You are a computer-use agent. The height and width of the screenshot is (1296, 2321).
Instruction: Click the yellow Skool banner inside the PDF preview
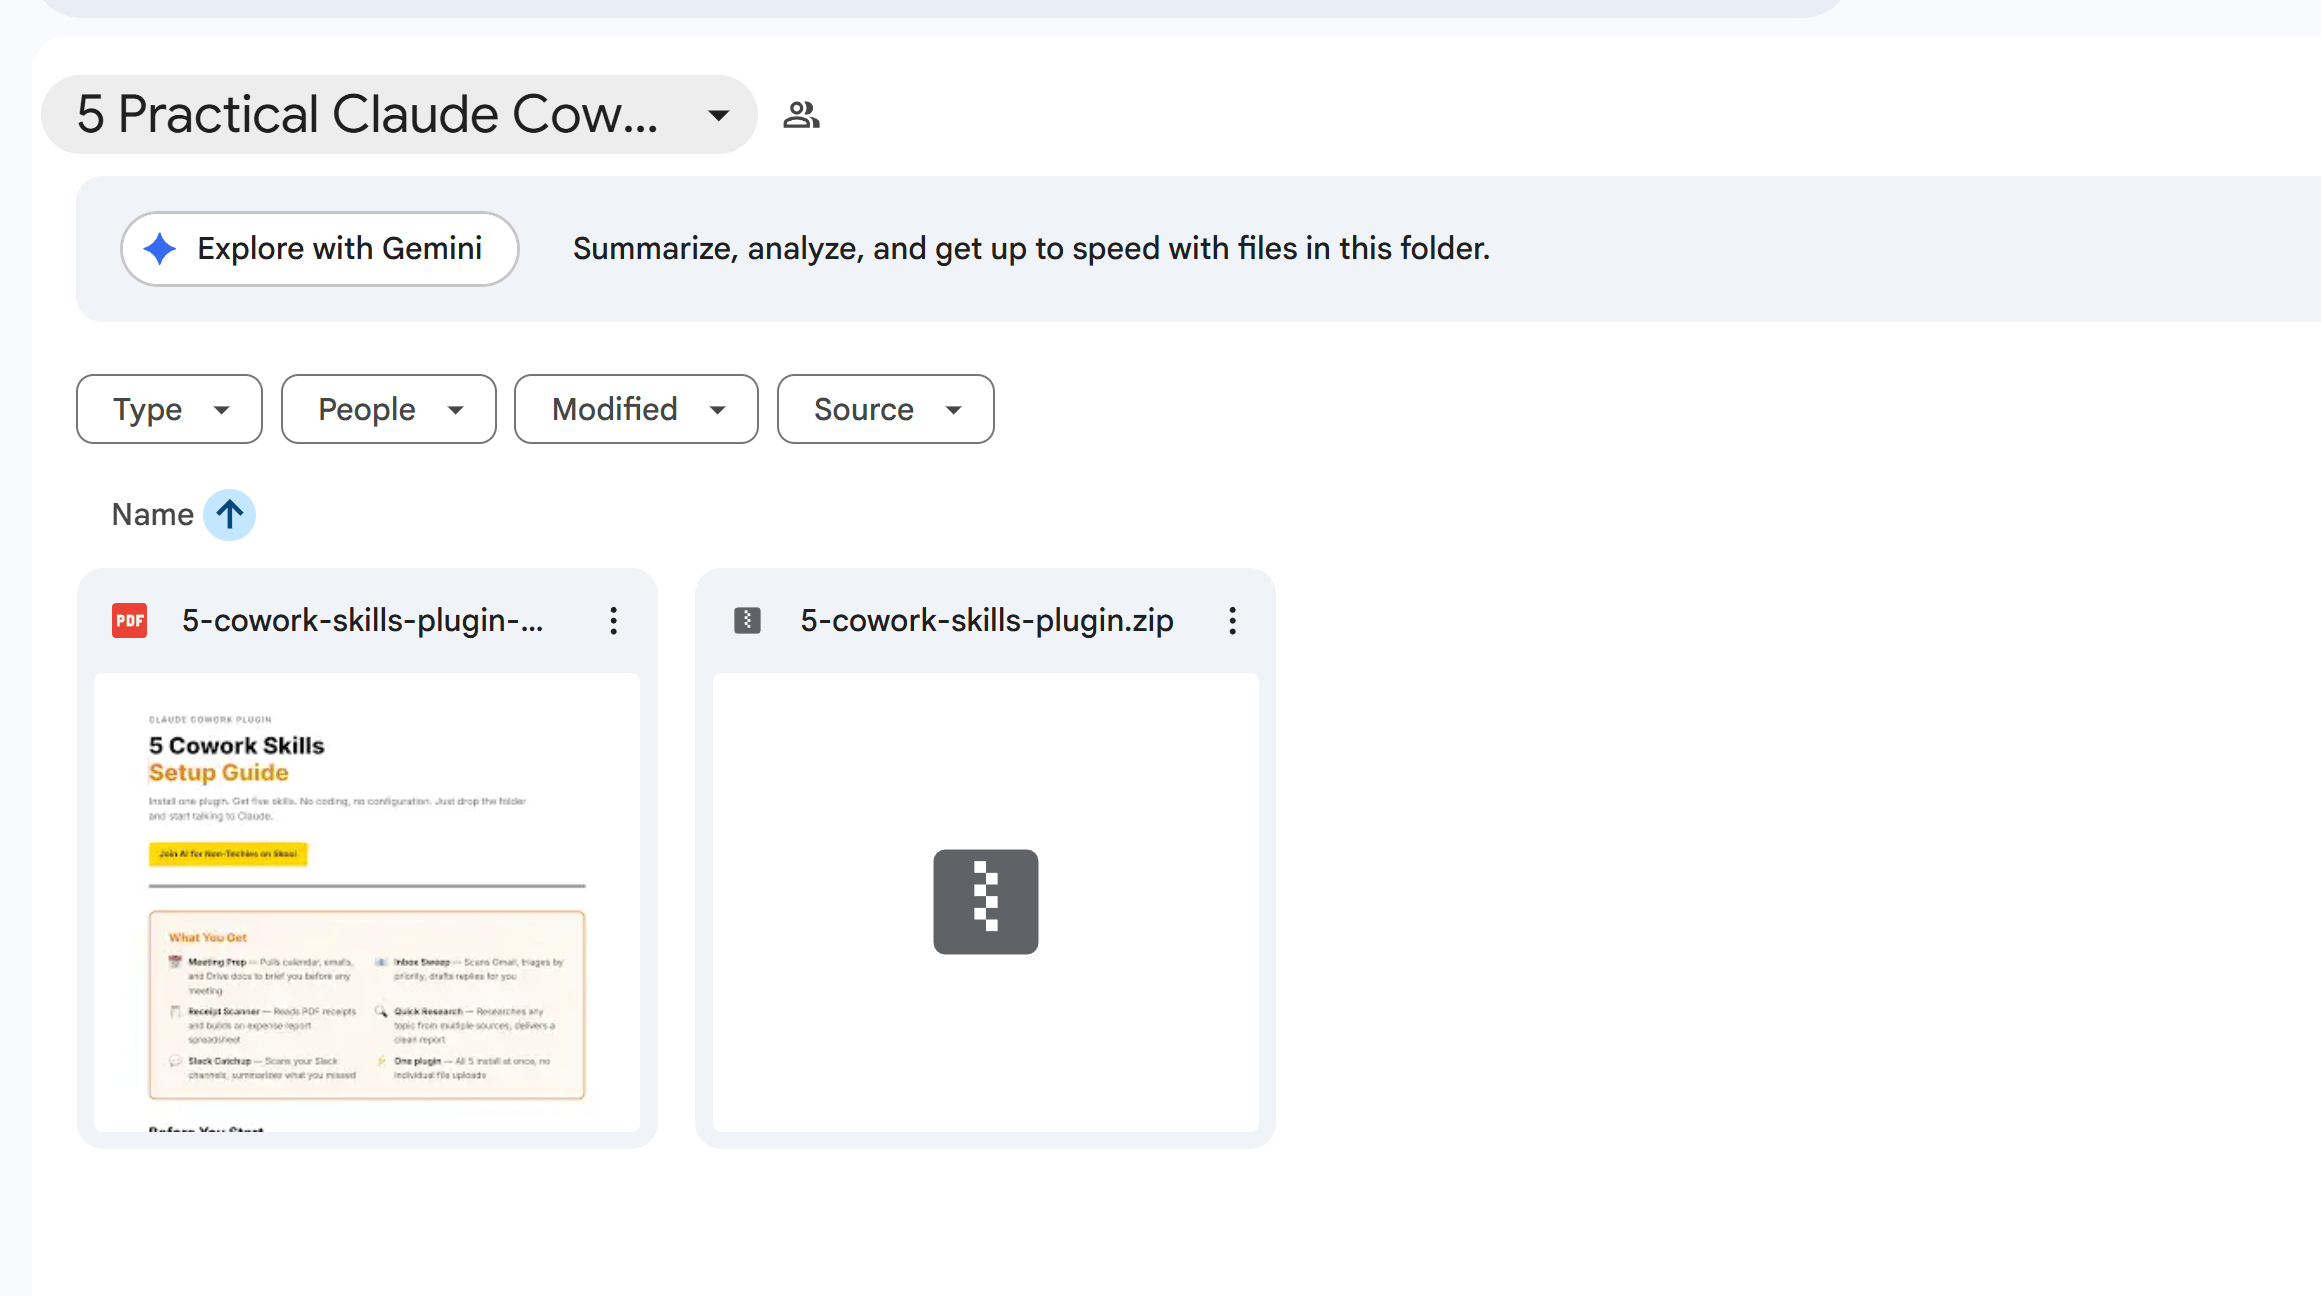tap(228, 854)
